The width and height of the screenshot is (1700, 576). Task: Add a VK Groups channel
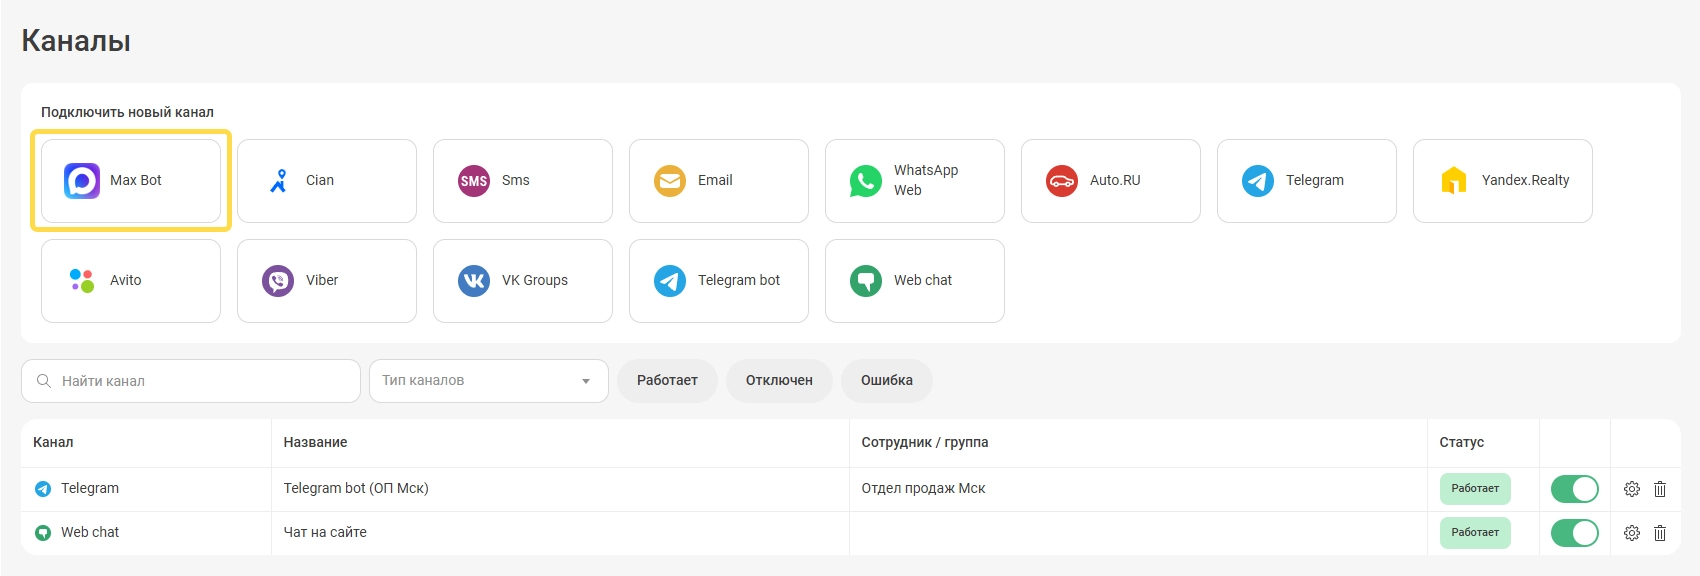click(x=522, y=281)
